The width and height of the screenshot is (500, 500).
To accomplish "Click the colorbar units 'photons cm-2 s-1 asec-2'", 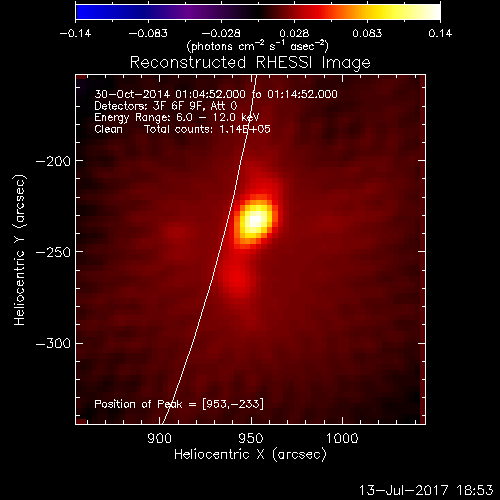I will 257,46.
